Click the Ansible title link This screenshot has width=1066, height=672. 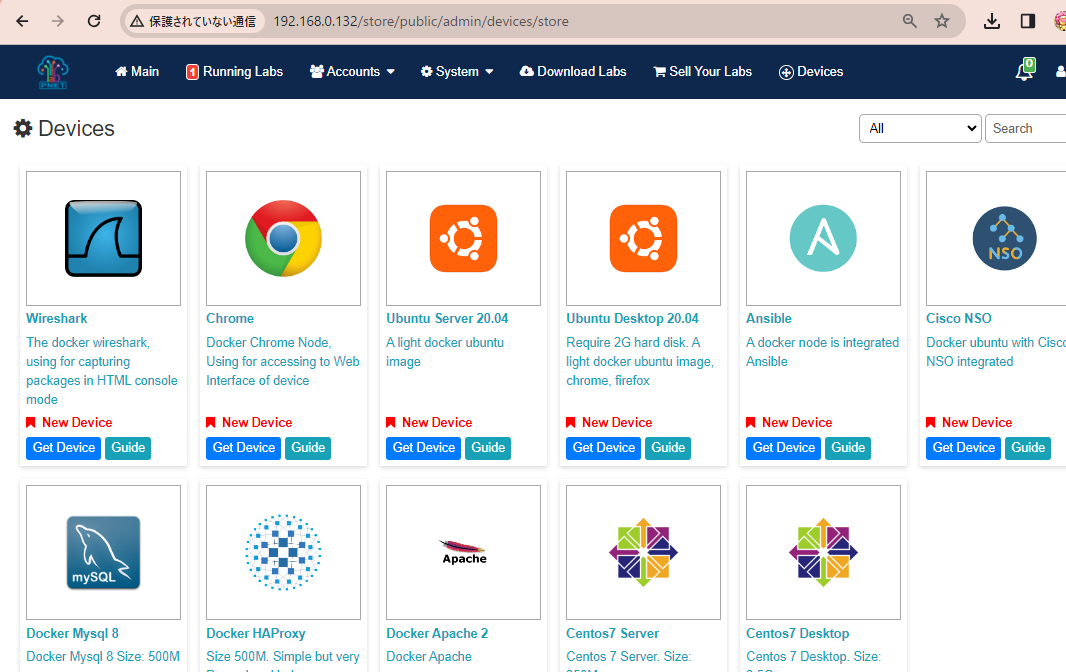tap(769, 318)
